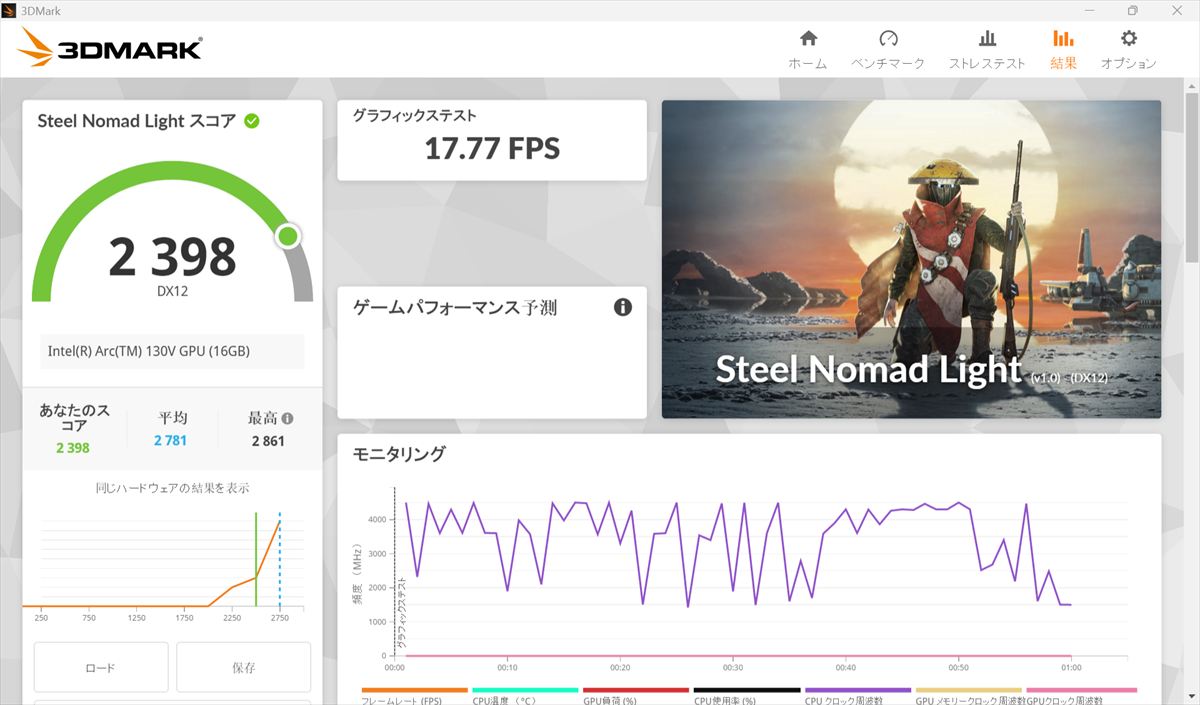Click info icon next to 最高
The height and width of the screenshot is (705, 1200).
pos(287,419)
